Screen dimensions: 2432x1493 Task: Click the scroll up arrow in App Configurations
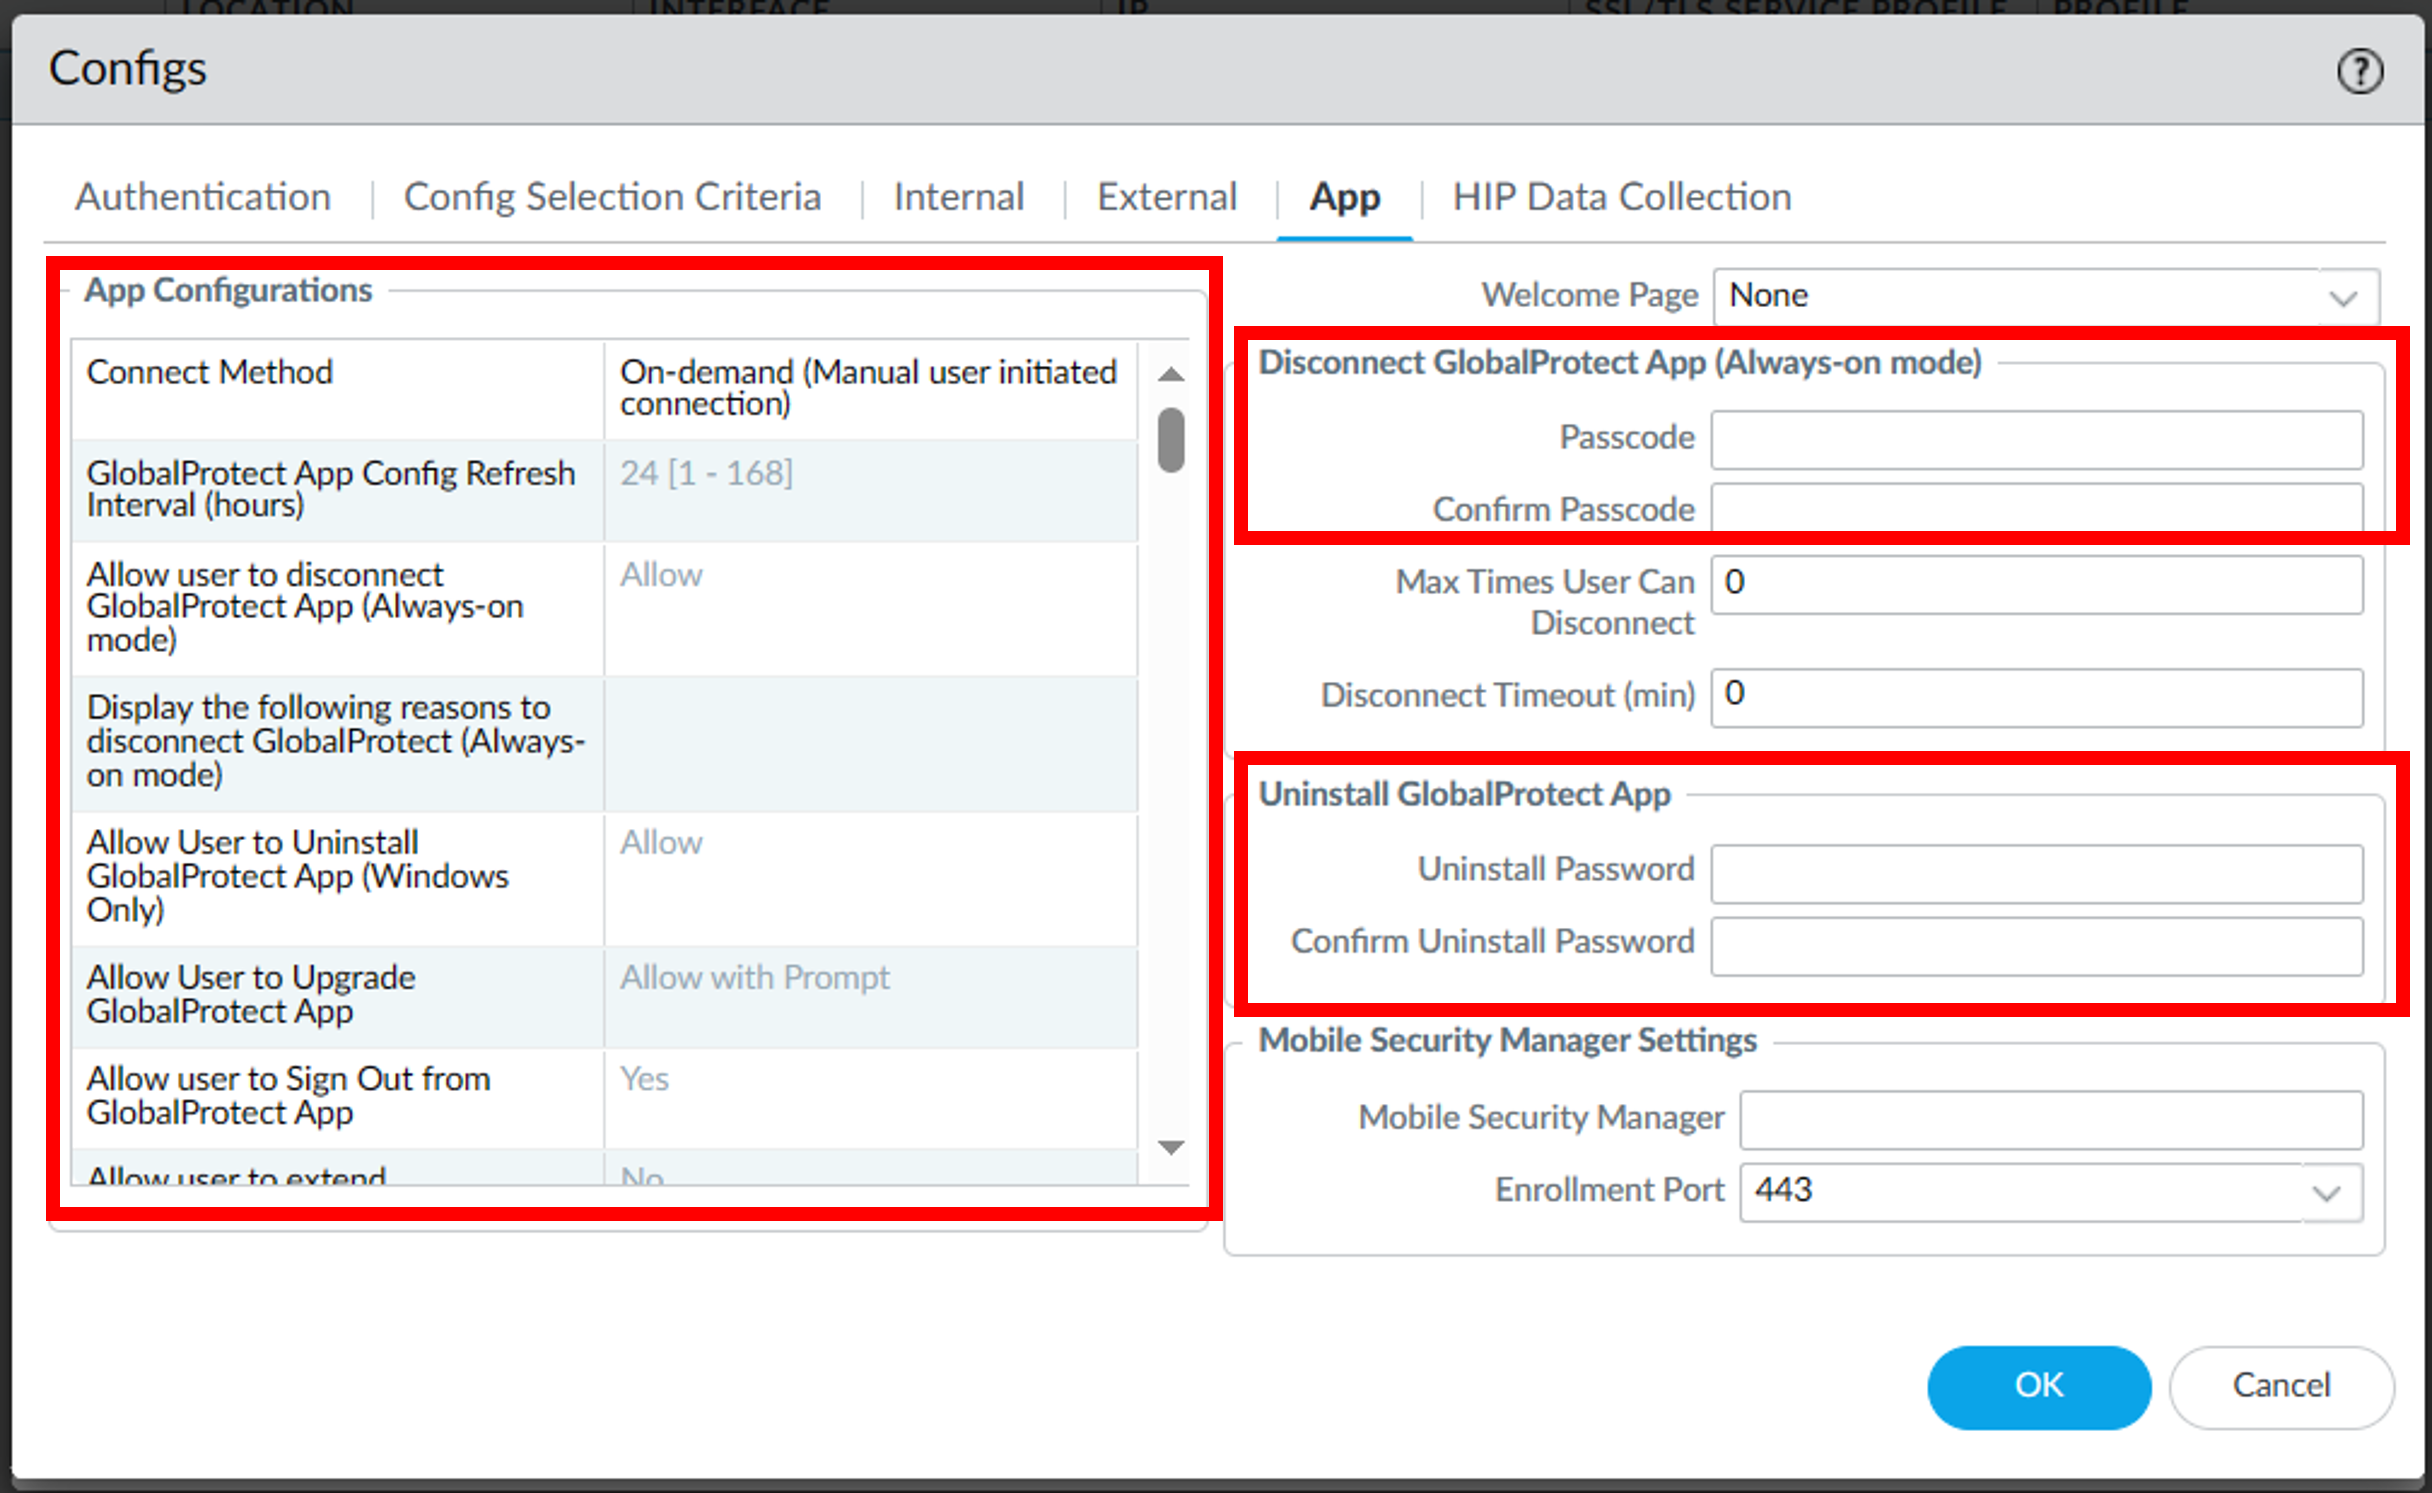click(1170, 375)
